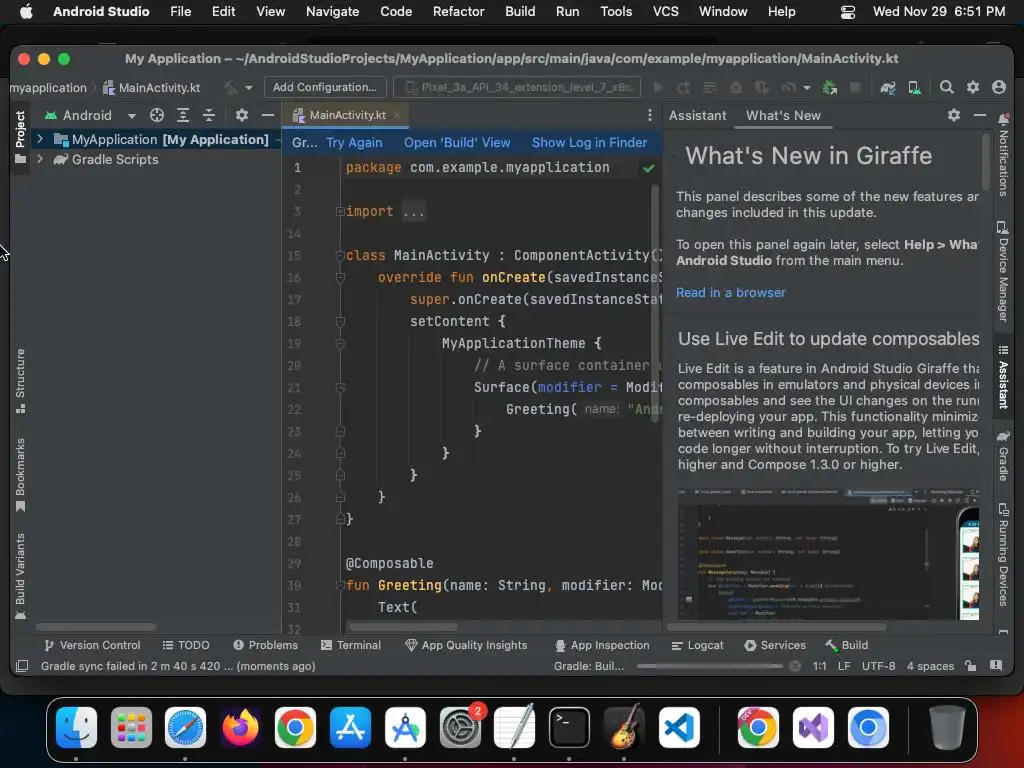Click green inspection checkmark in editor

(648, 168)
